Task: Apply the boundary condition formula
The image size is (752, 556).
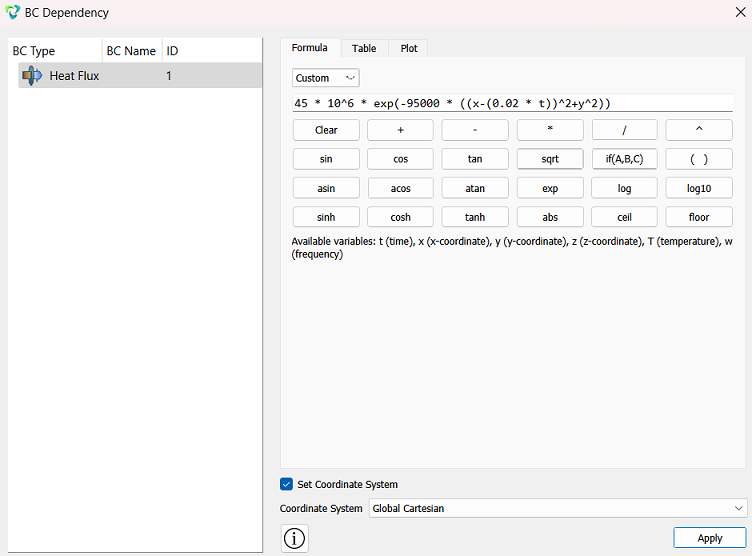Action: [709, 538]
